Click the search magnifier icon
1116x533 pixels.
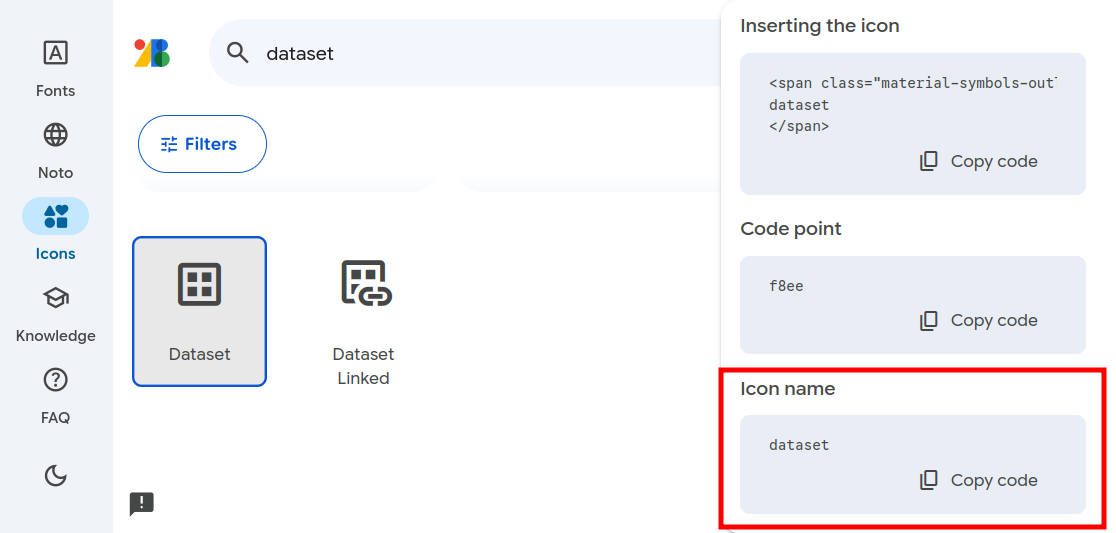[237, 53]
